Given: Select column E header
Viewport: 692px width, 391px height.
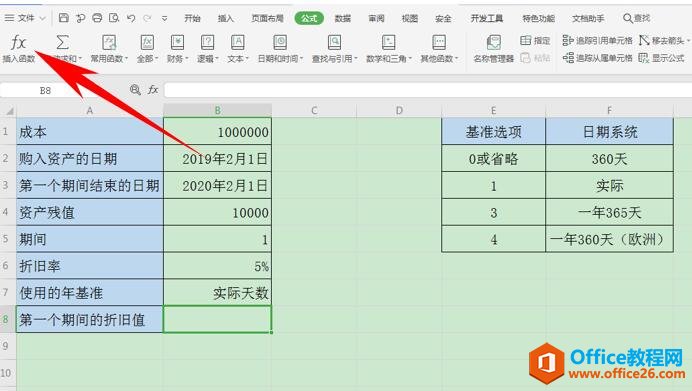Looking at the screenshot, I should (x=493, y=110).
